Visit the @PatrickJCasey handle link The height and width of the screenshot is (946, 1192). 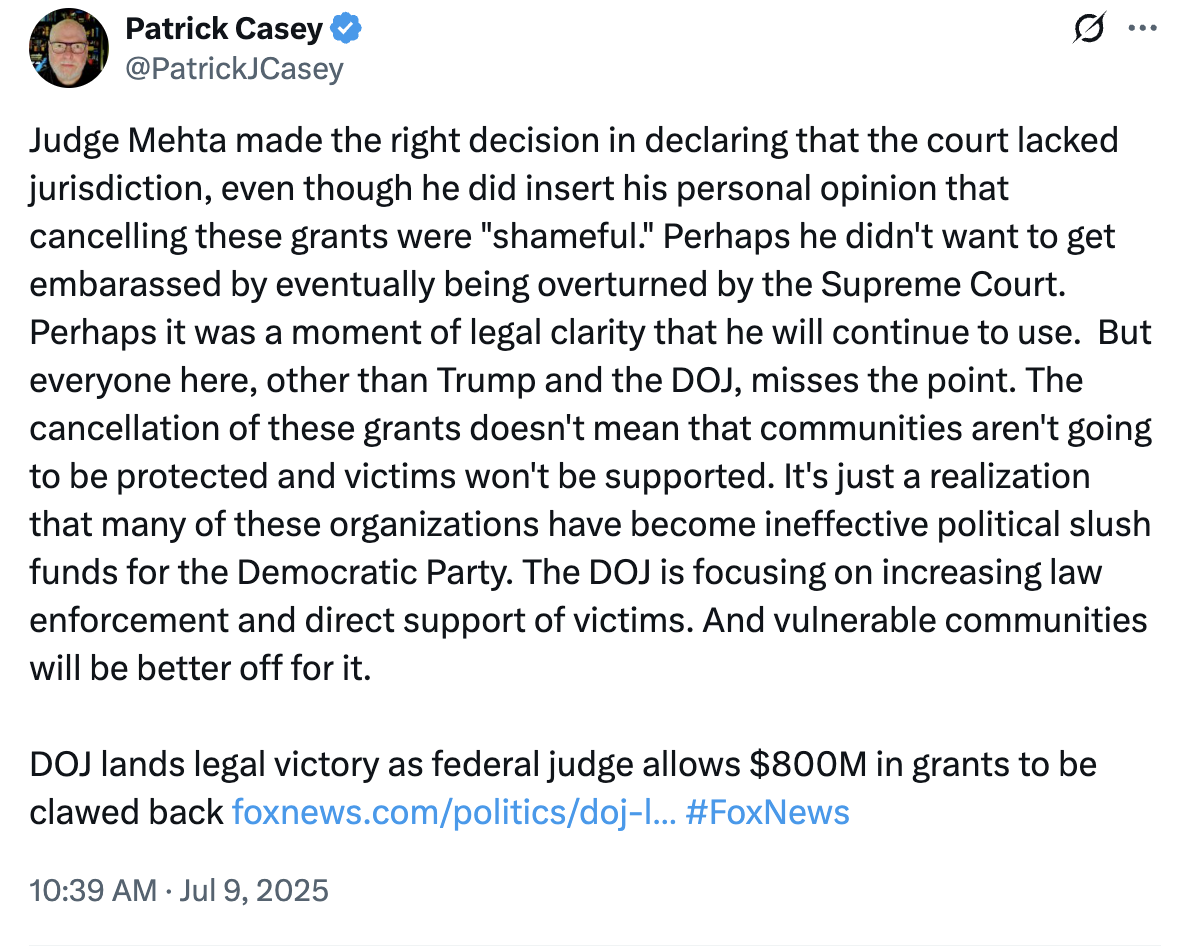click(234, 68)
